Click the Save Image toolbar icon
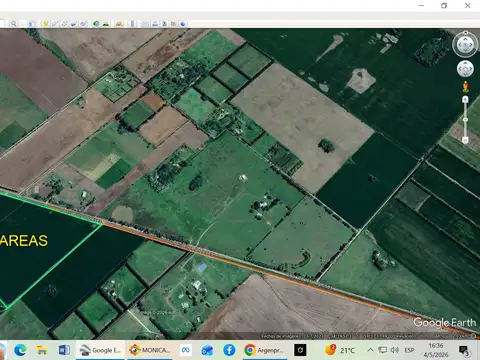Viewport: 480px width, 360px height. (x=164, y=24)
